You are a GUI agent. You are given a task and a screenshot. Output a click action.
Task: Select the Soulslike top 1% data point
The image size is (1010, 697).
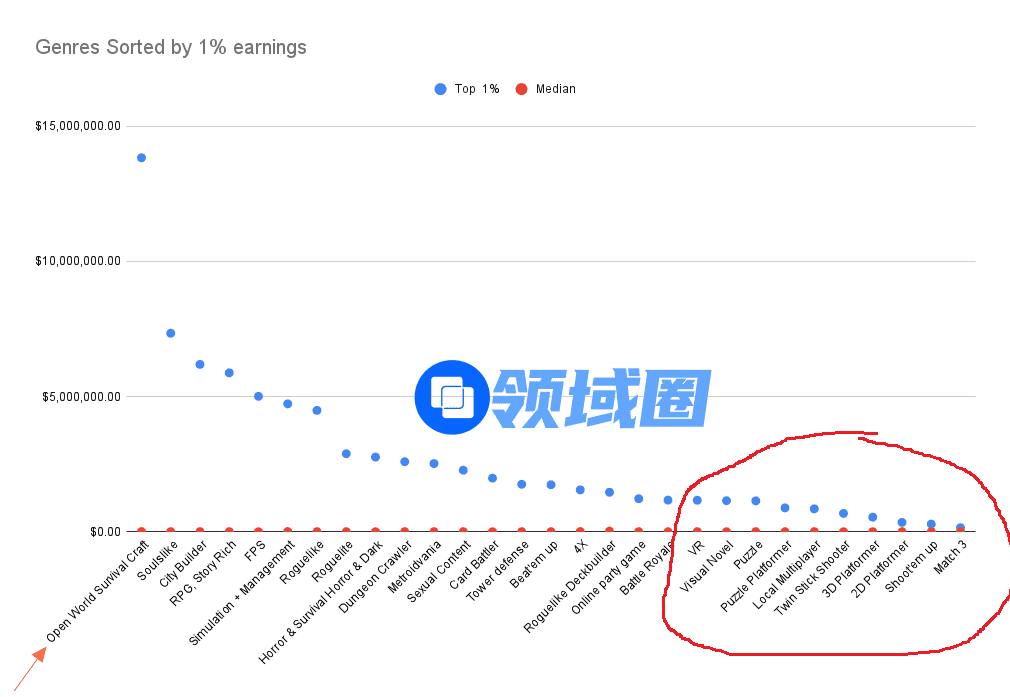(171, 333)
